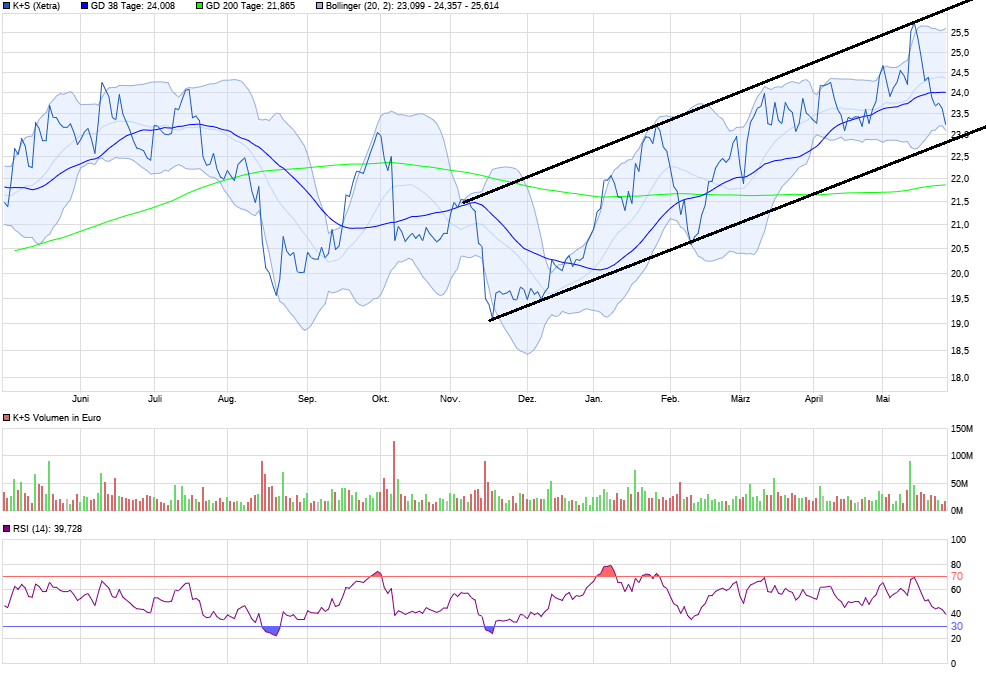Click the red overbought RSI peak in January
Image resolution: width=986 pixels, height=673 pixels.
tap(607, 571)
